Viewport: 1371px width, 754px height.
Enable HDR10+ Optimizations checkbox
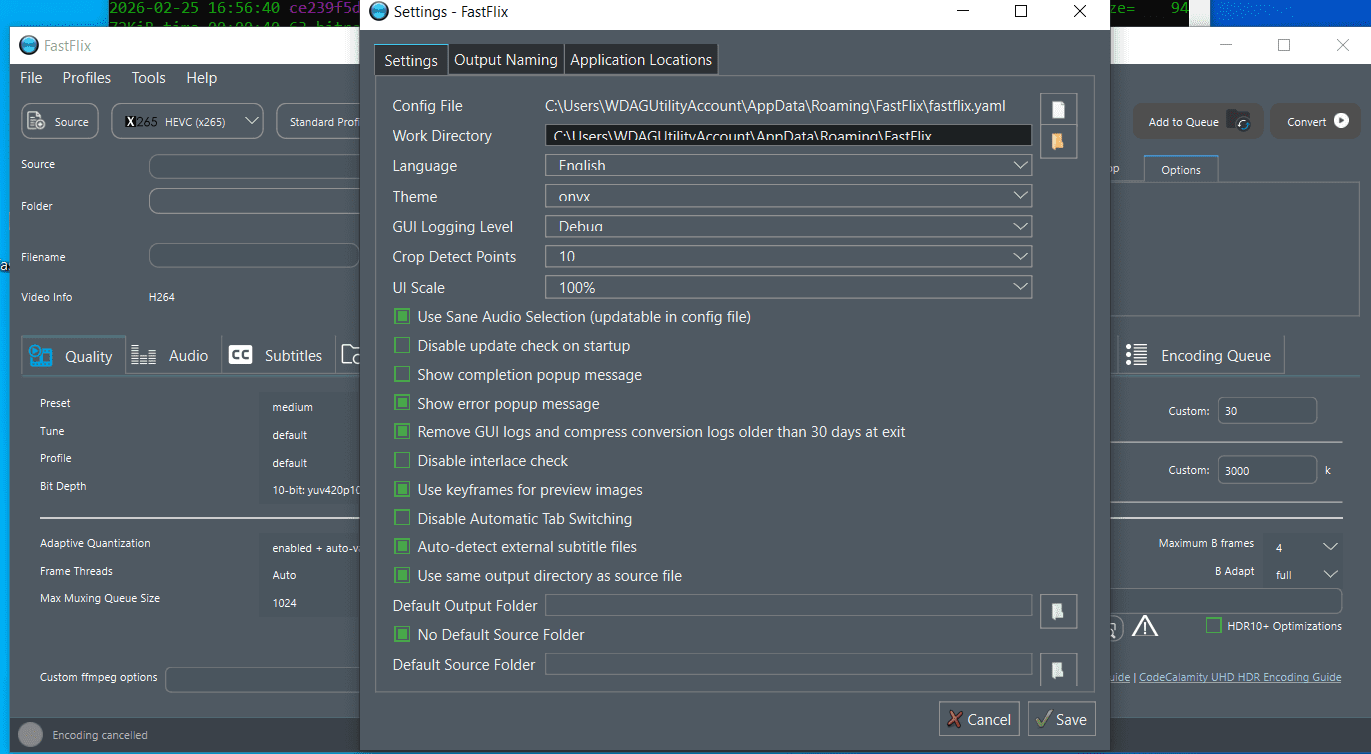coord(1213,626)
